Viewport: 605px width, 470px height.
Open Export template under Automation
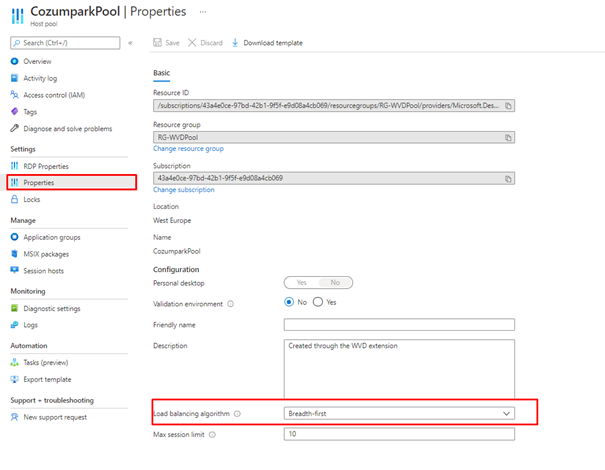(x=47, y=380)
